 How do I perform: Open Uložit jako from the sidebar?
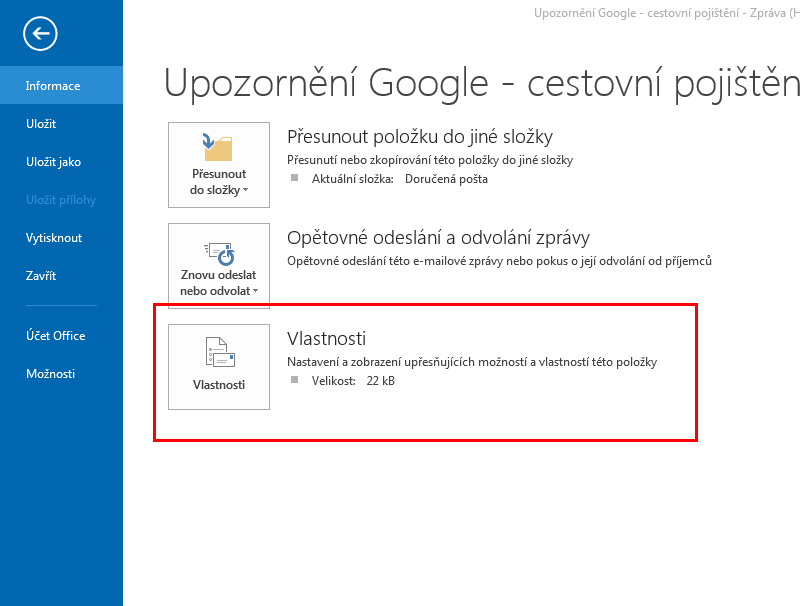pos(53,162)
